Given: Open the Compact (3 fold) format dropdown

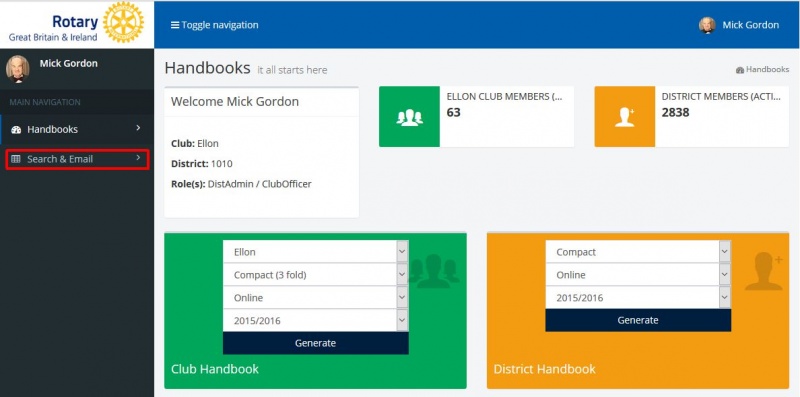Looking at the screenshot, I should 315,275.
